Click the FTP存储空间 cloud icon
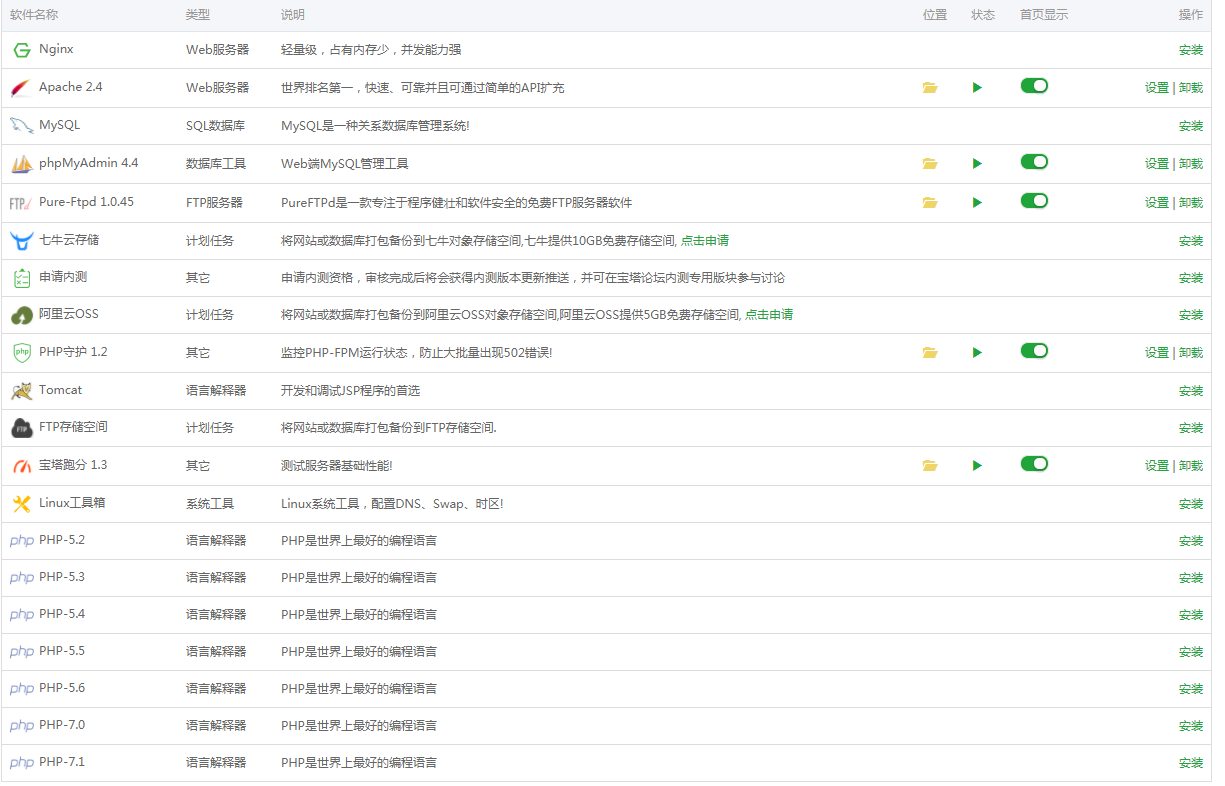1225x786 pixels. [22, 428]
